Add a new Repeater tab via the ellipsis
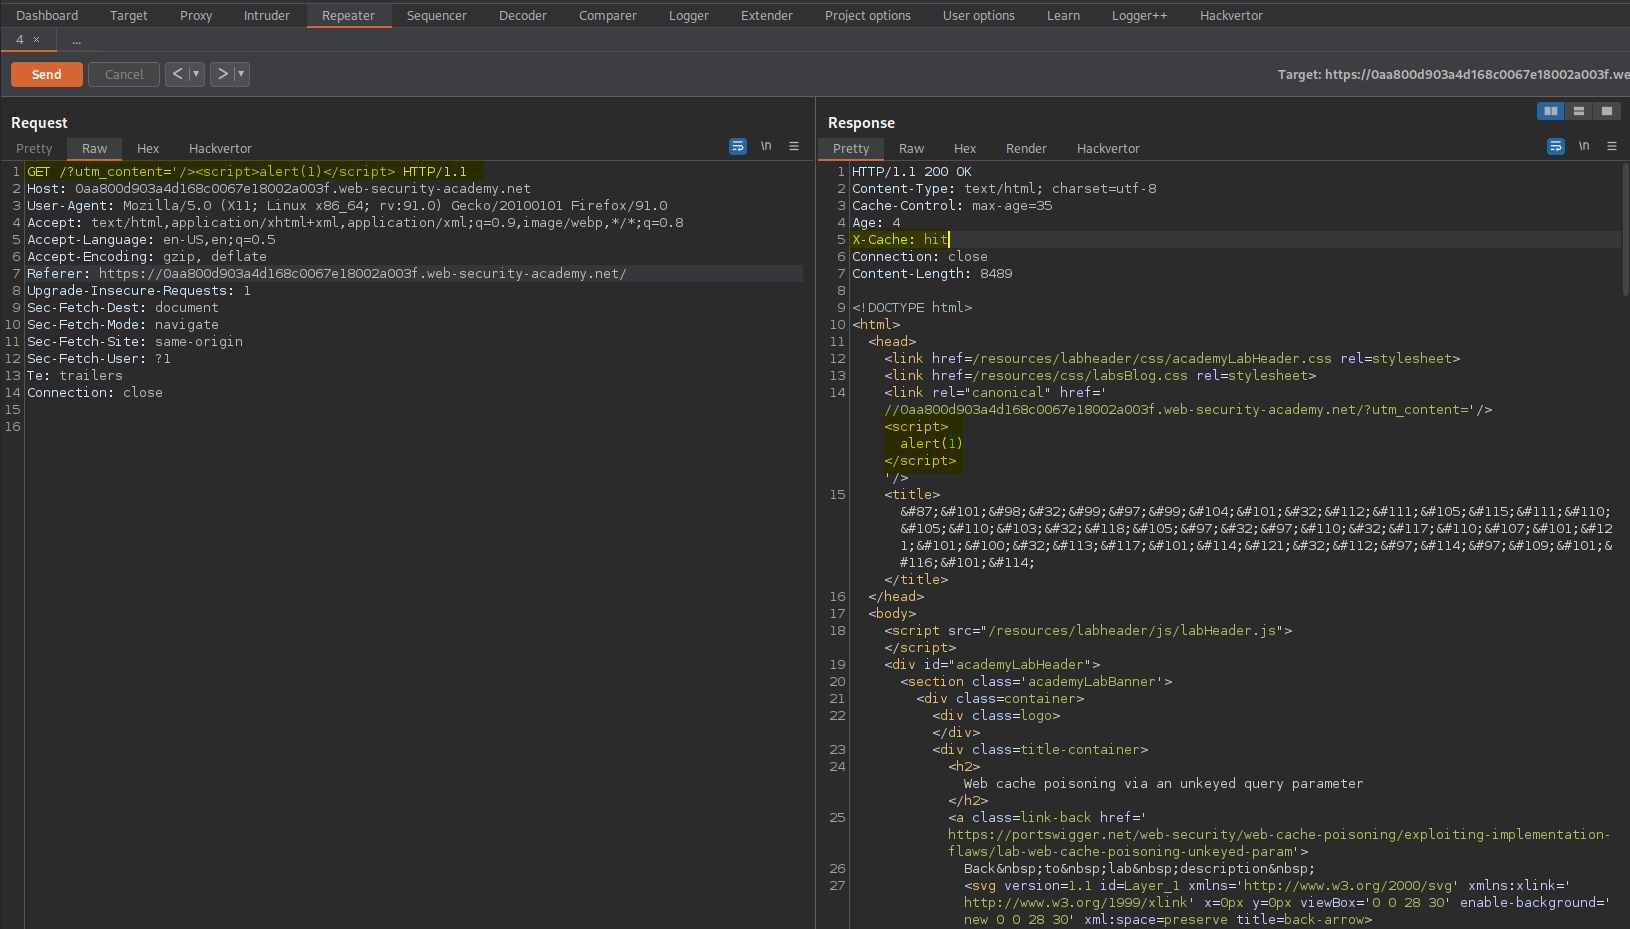This screenshot has width=1630, height=929. [77, 40]
